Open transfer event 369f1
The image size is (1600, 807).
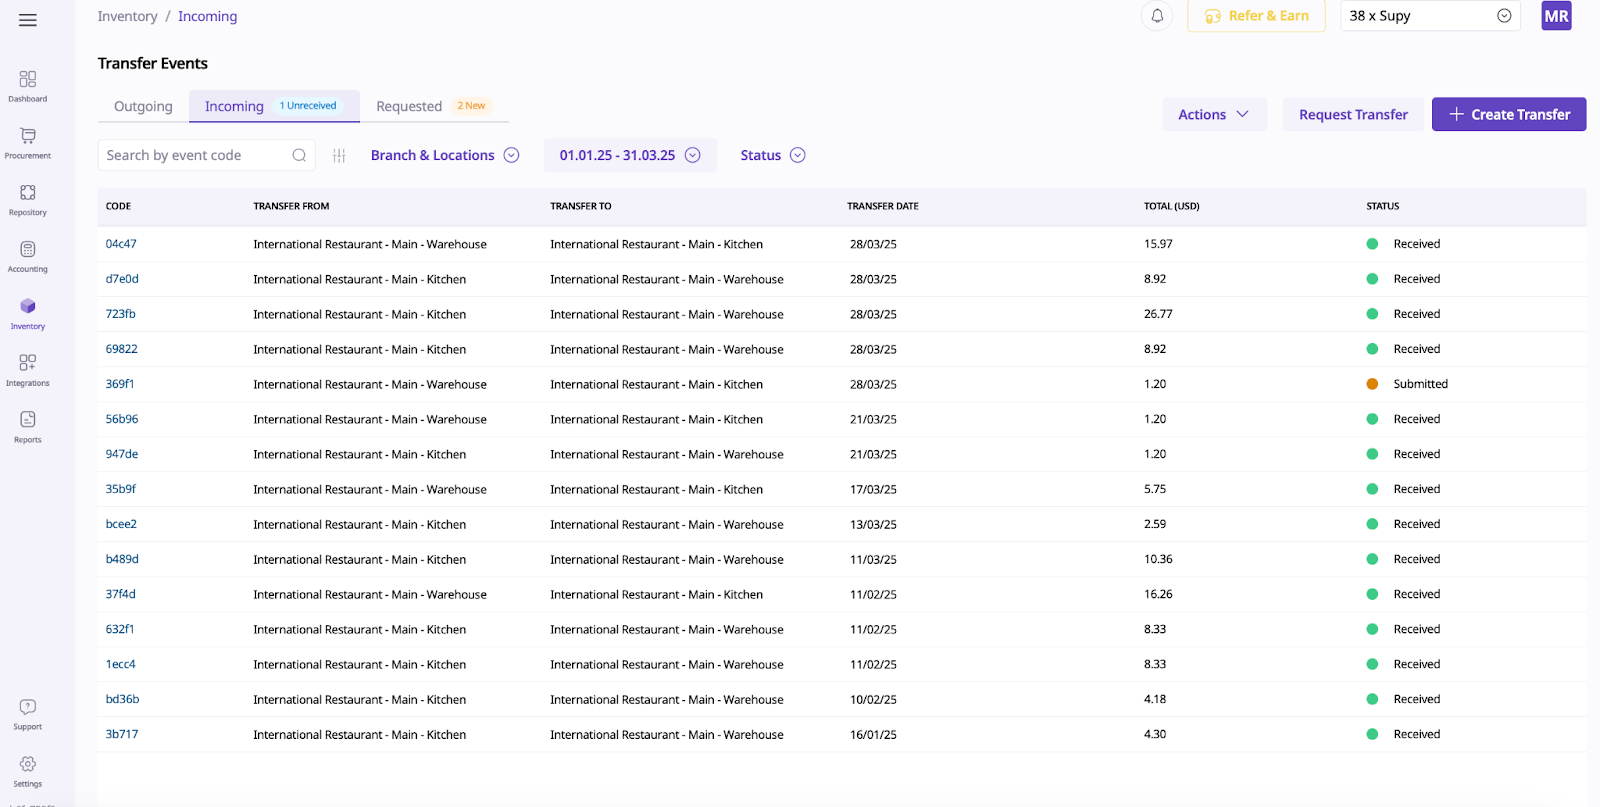[x=120, y=384]
